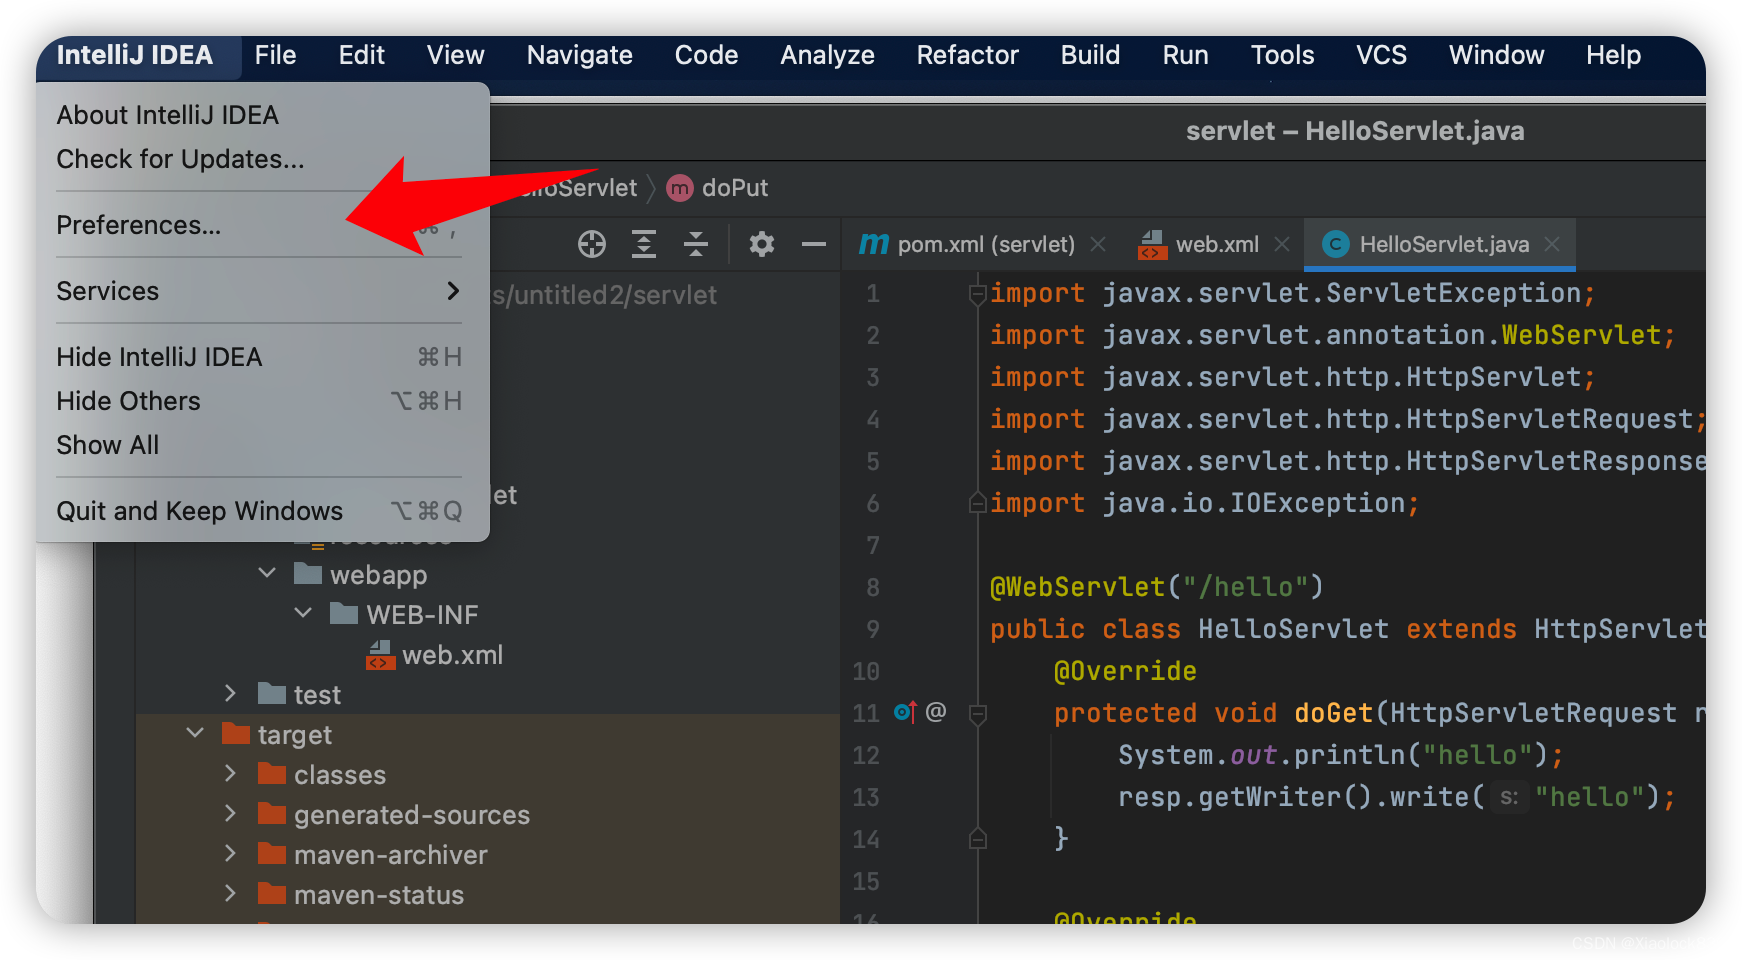Open the View menu
The image size is (1742, 960).
[x=455, y=55]
